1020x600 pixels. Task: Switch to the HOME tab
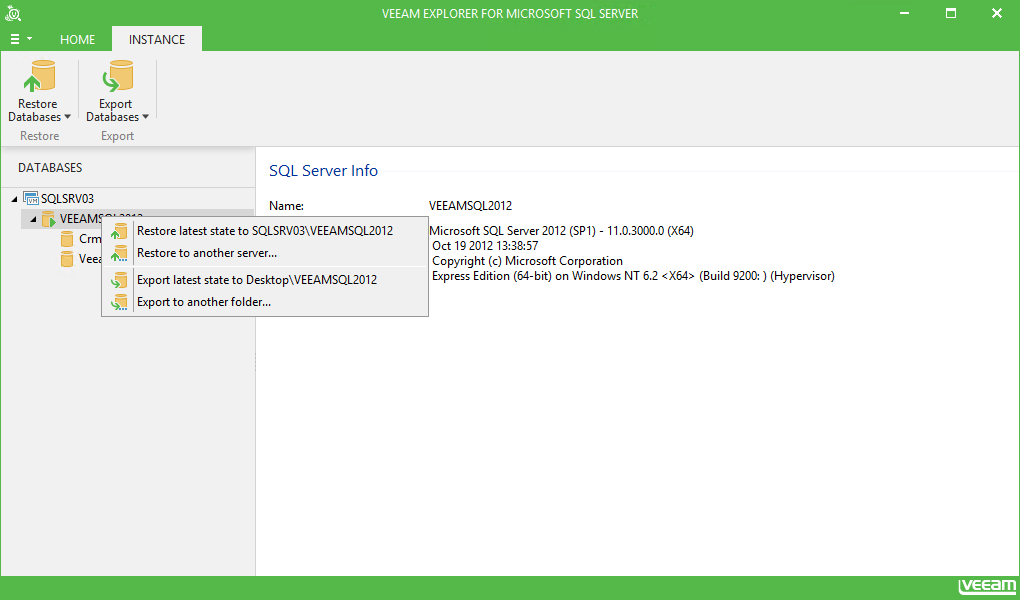click(77, 40)
